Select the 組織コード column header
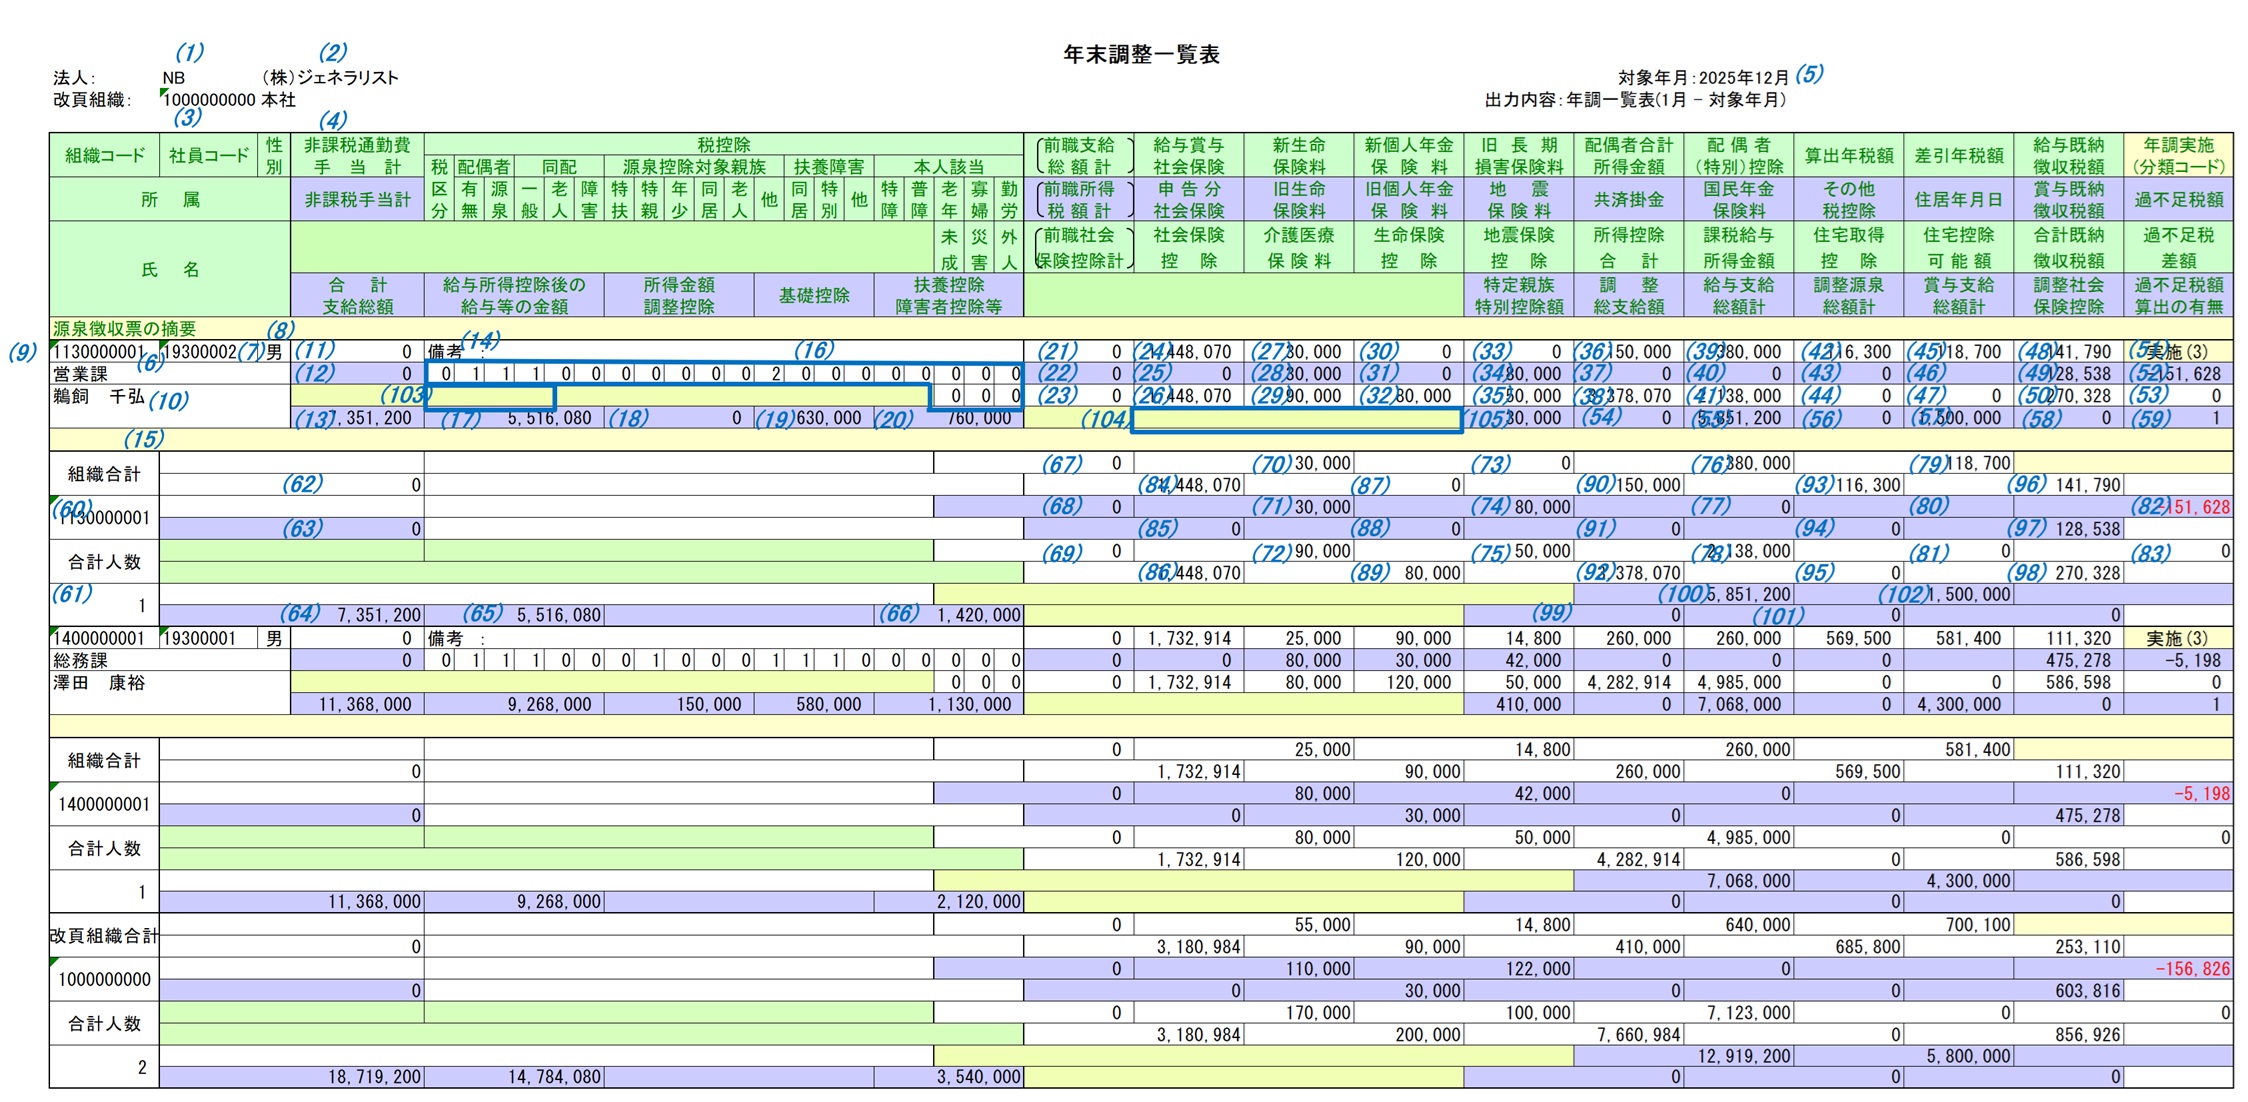Viewport: 2248px width, 1102px height. pyautogui.click(x=104, y=155)
